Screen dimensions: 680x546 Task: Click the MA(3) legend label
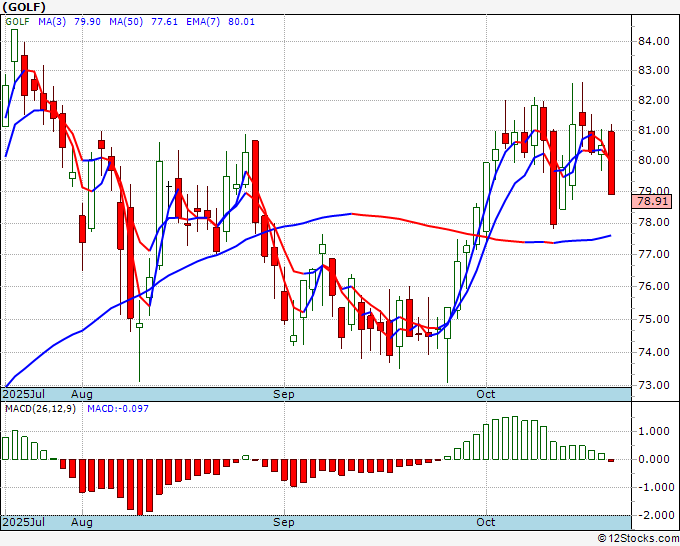[52, 22]
